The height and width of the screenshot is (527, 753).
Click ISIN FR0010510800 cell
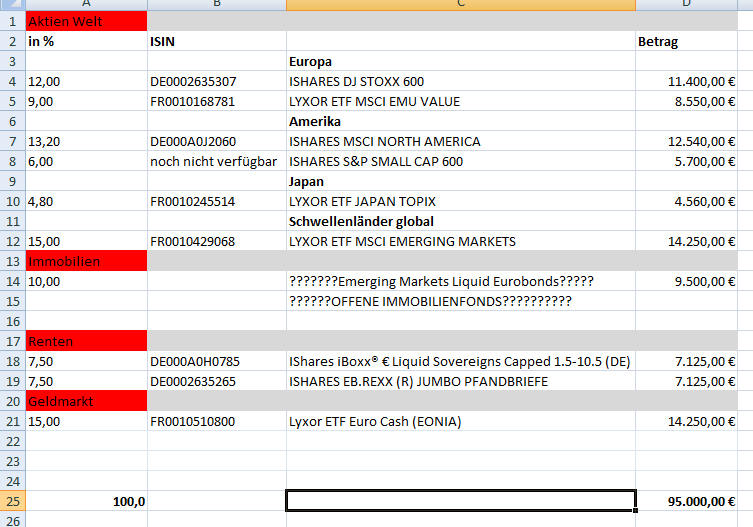217,421
